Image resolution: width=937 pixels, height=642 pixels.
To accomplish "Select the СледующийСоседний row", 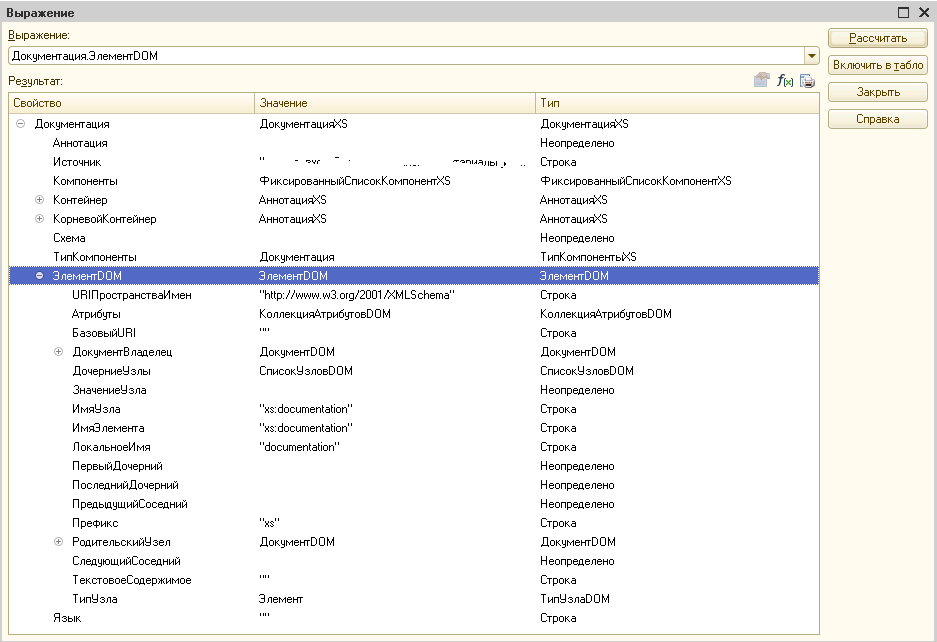I will click(414, 561).
